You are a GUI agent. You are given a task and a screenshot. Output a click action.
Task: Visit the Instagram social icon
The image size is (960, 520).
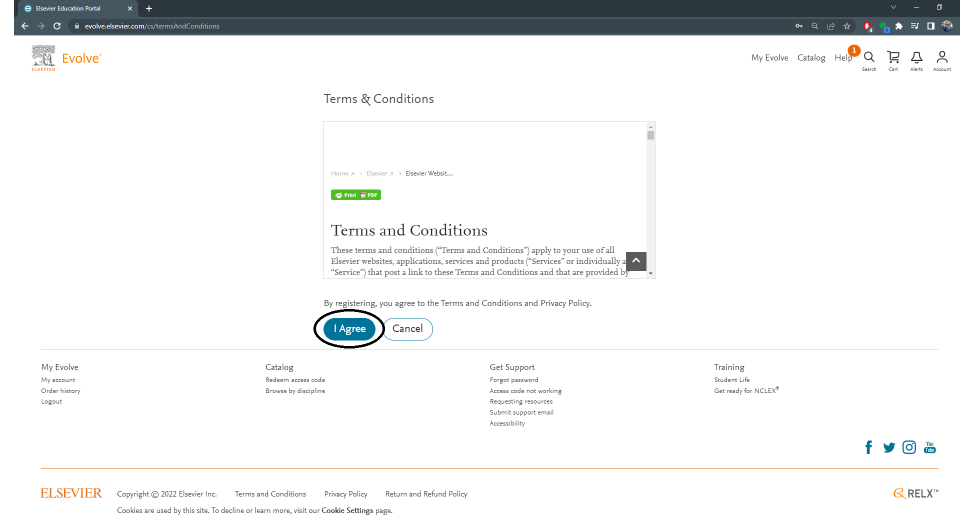[909, 447]
